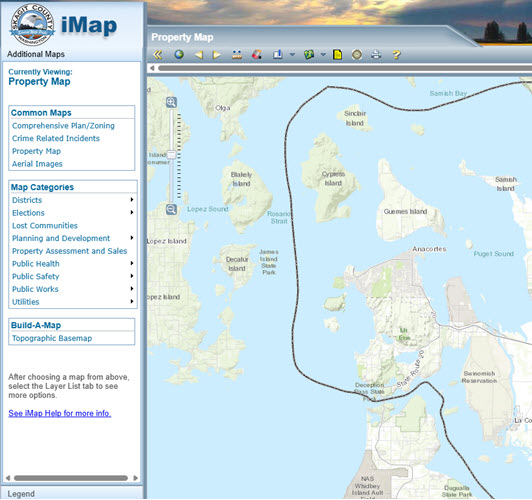Click the yellow note page icon
The height and width of the screenshot is (500, 532).
337,55
